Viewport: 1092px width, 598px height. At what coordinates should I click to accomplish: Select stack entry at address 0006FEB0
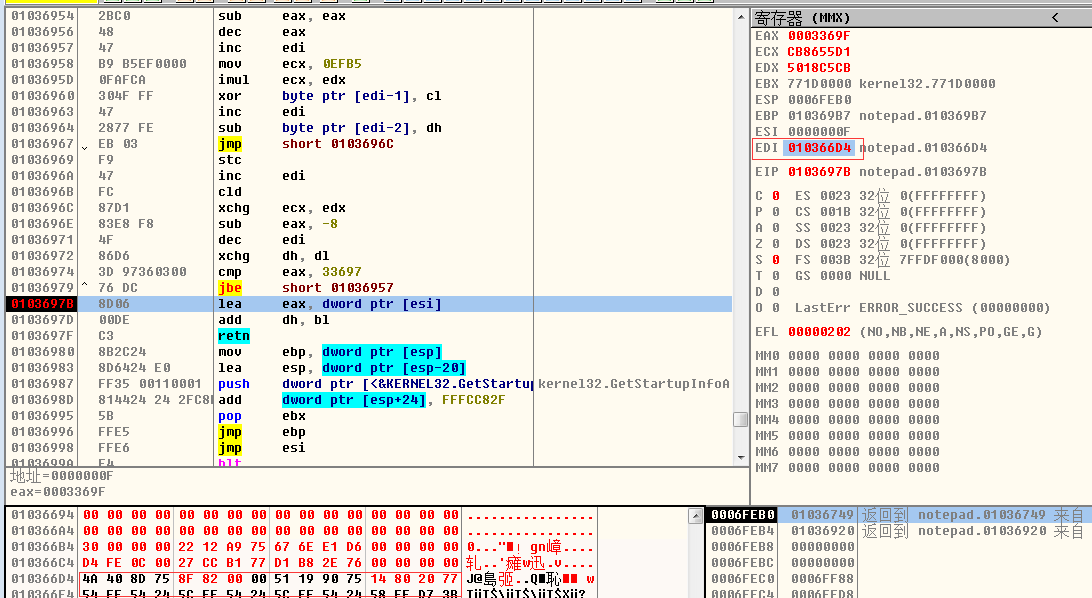point(741,515)
